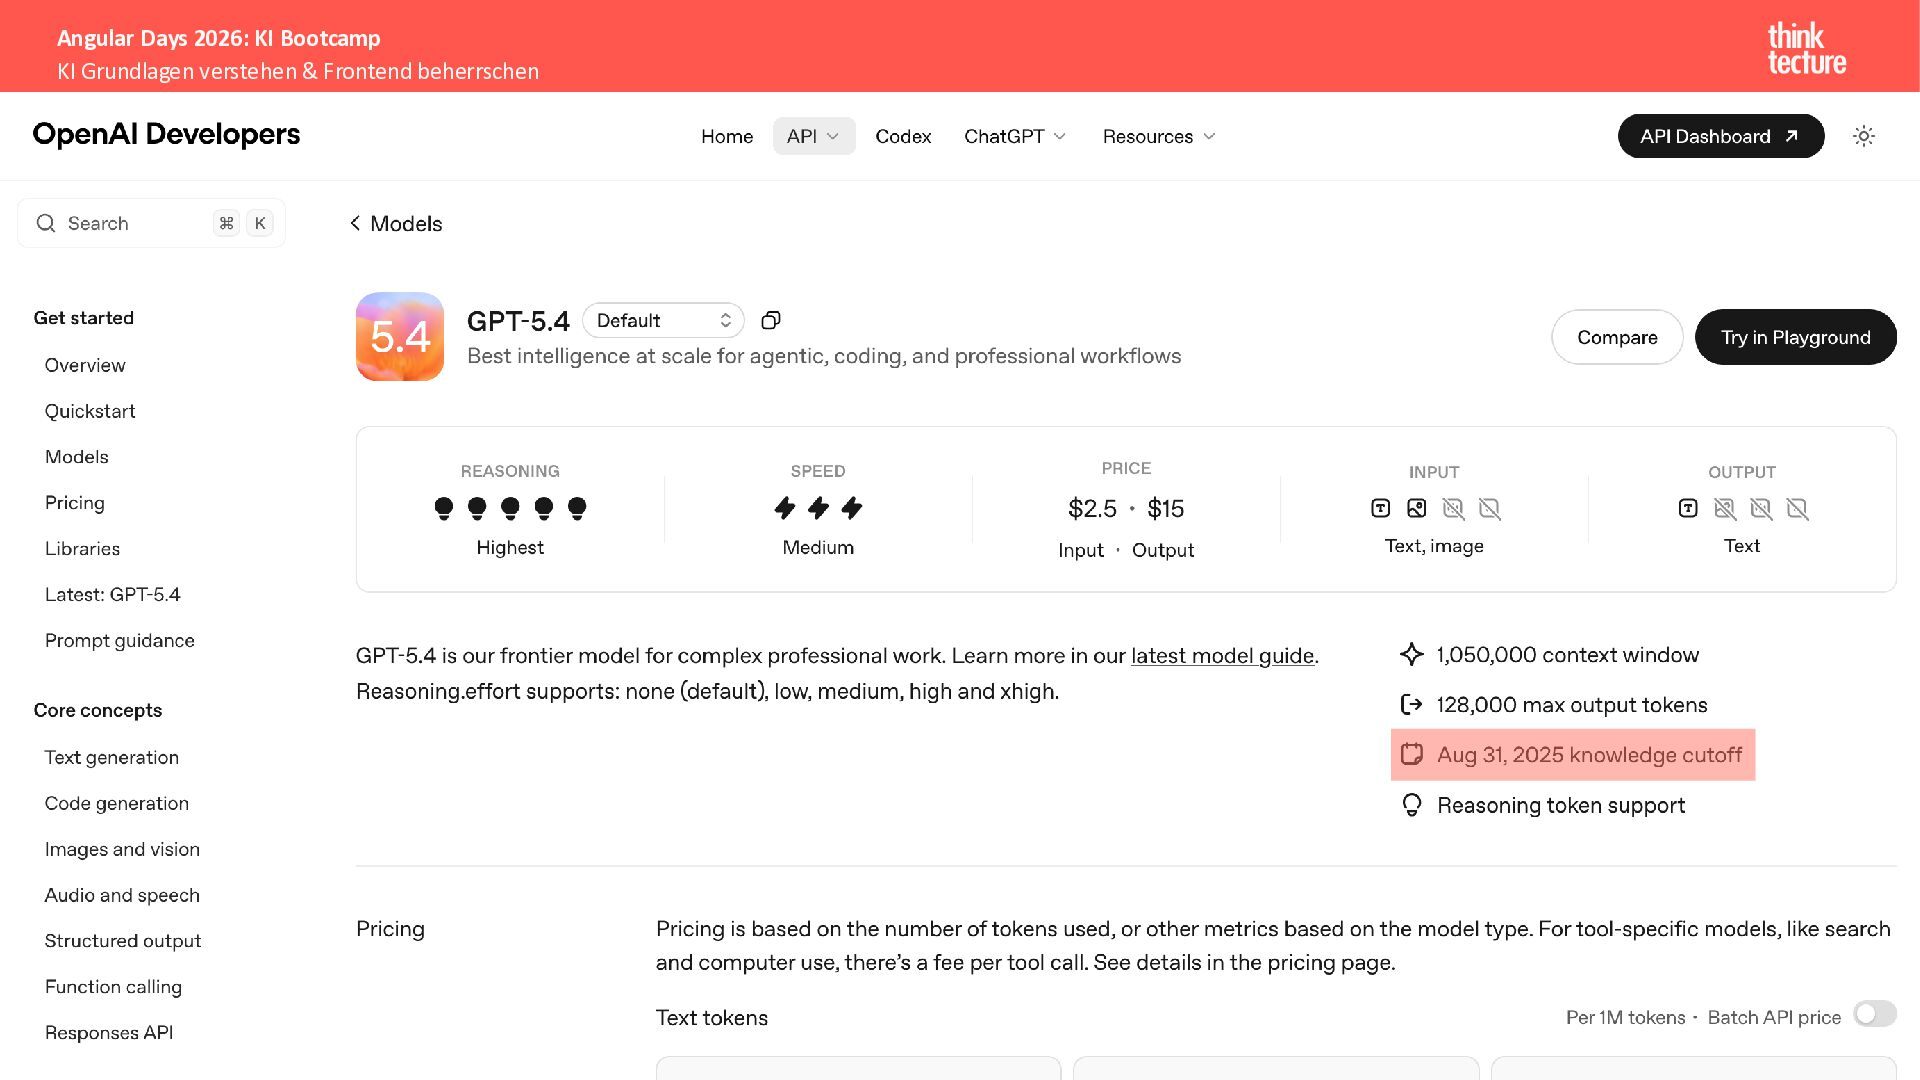Click the text input modality icon
The height and width of the screenshot is (1080, 1920).
[x=1380, y=509]
